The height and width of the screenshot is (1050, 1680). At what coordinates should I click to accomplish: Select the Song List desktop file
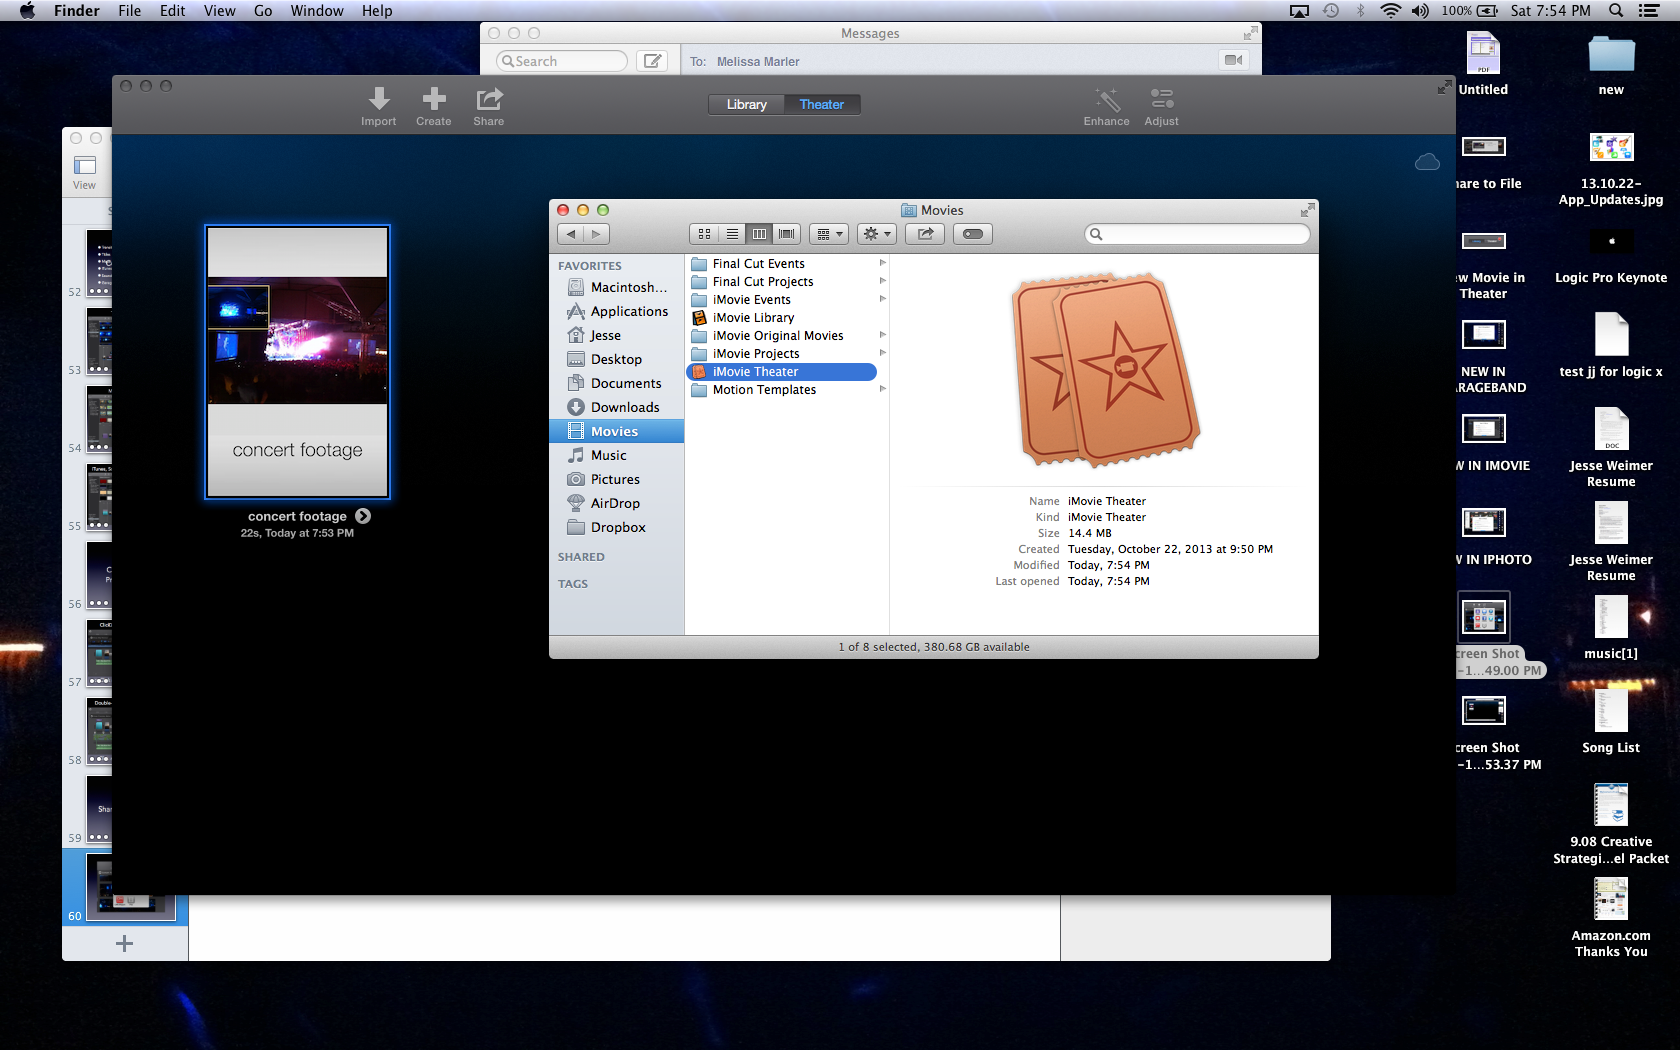[1611, 720]
